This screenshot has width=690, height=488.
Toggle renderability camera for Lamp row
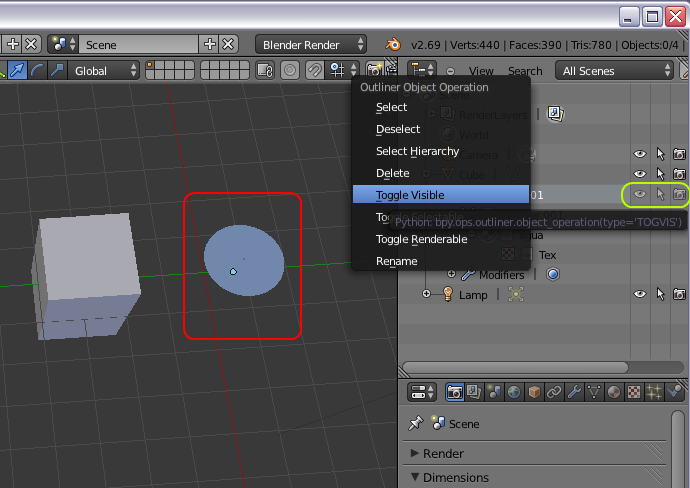click(679, 294)
